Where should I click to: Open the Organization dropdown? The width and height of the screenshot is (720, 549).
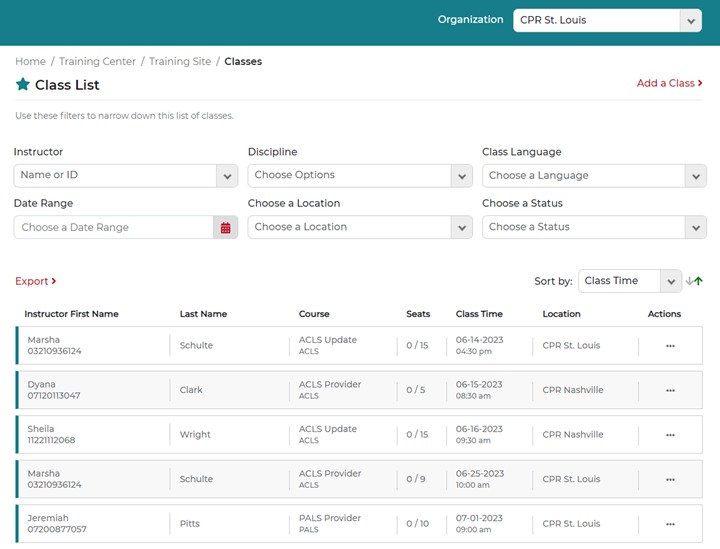[x=607, y=20]
